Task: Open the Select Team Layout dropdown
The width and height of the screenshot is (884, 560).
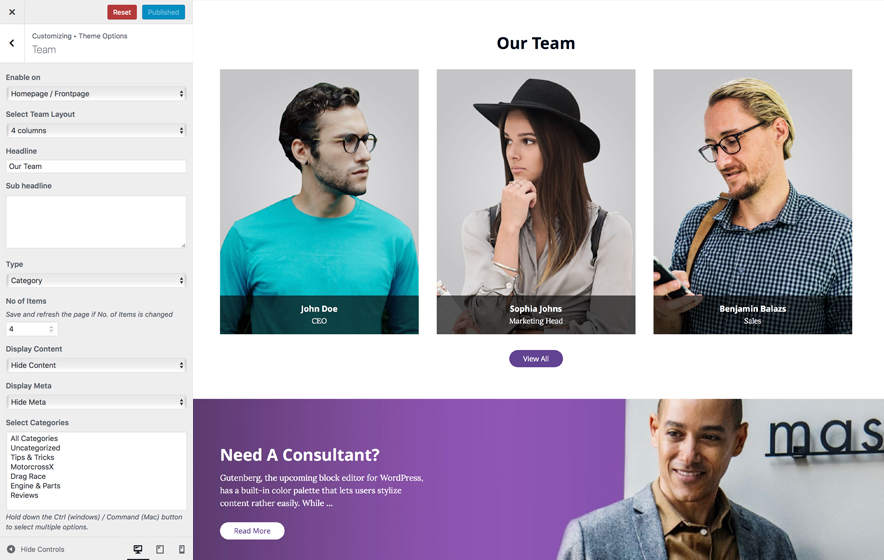Action: click(96, 130)
